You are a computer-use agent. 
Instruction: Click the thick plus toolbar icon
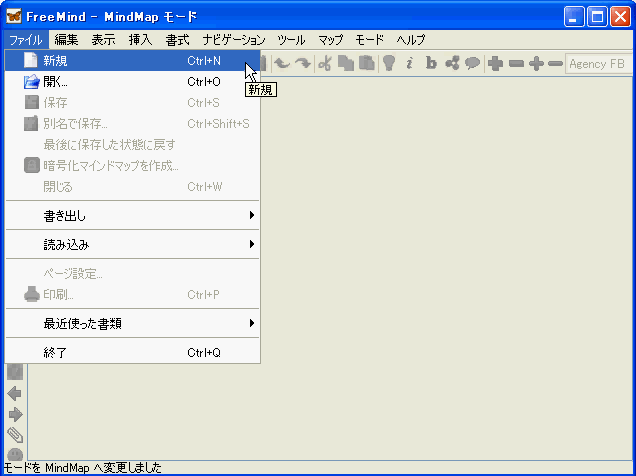click(x=495, y=64)
